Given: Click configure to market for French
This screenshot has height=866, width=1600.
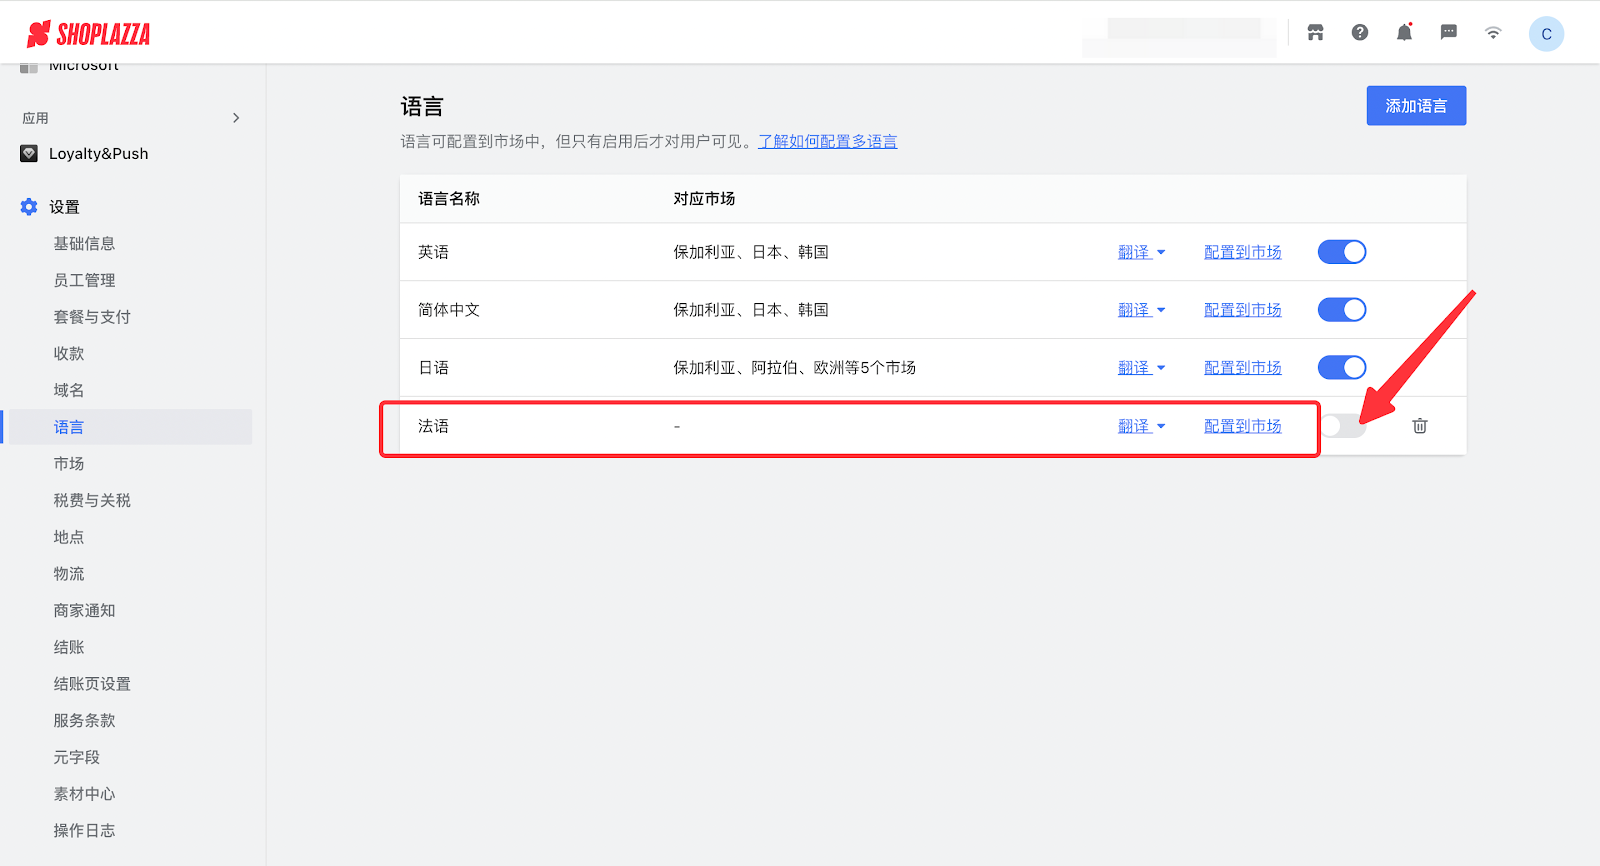Looking at the screenshot, I should tap(1242, 426).
